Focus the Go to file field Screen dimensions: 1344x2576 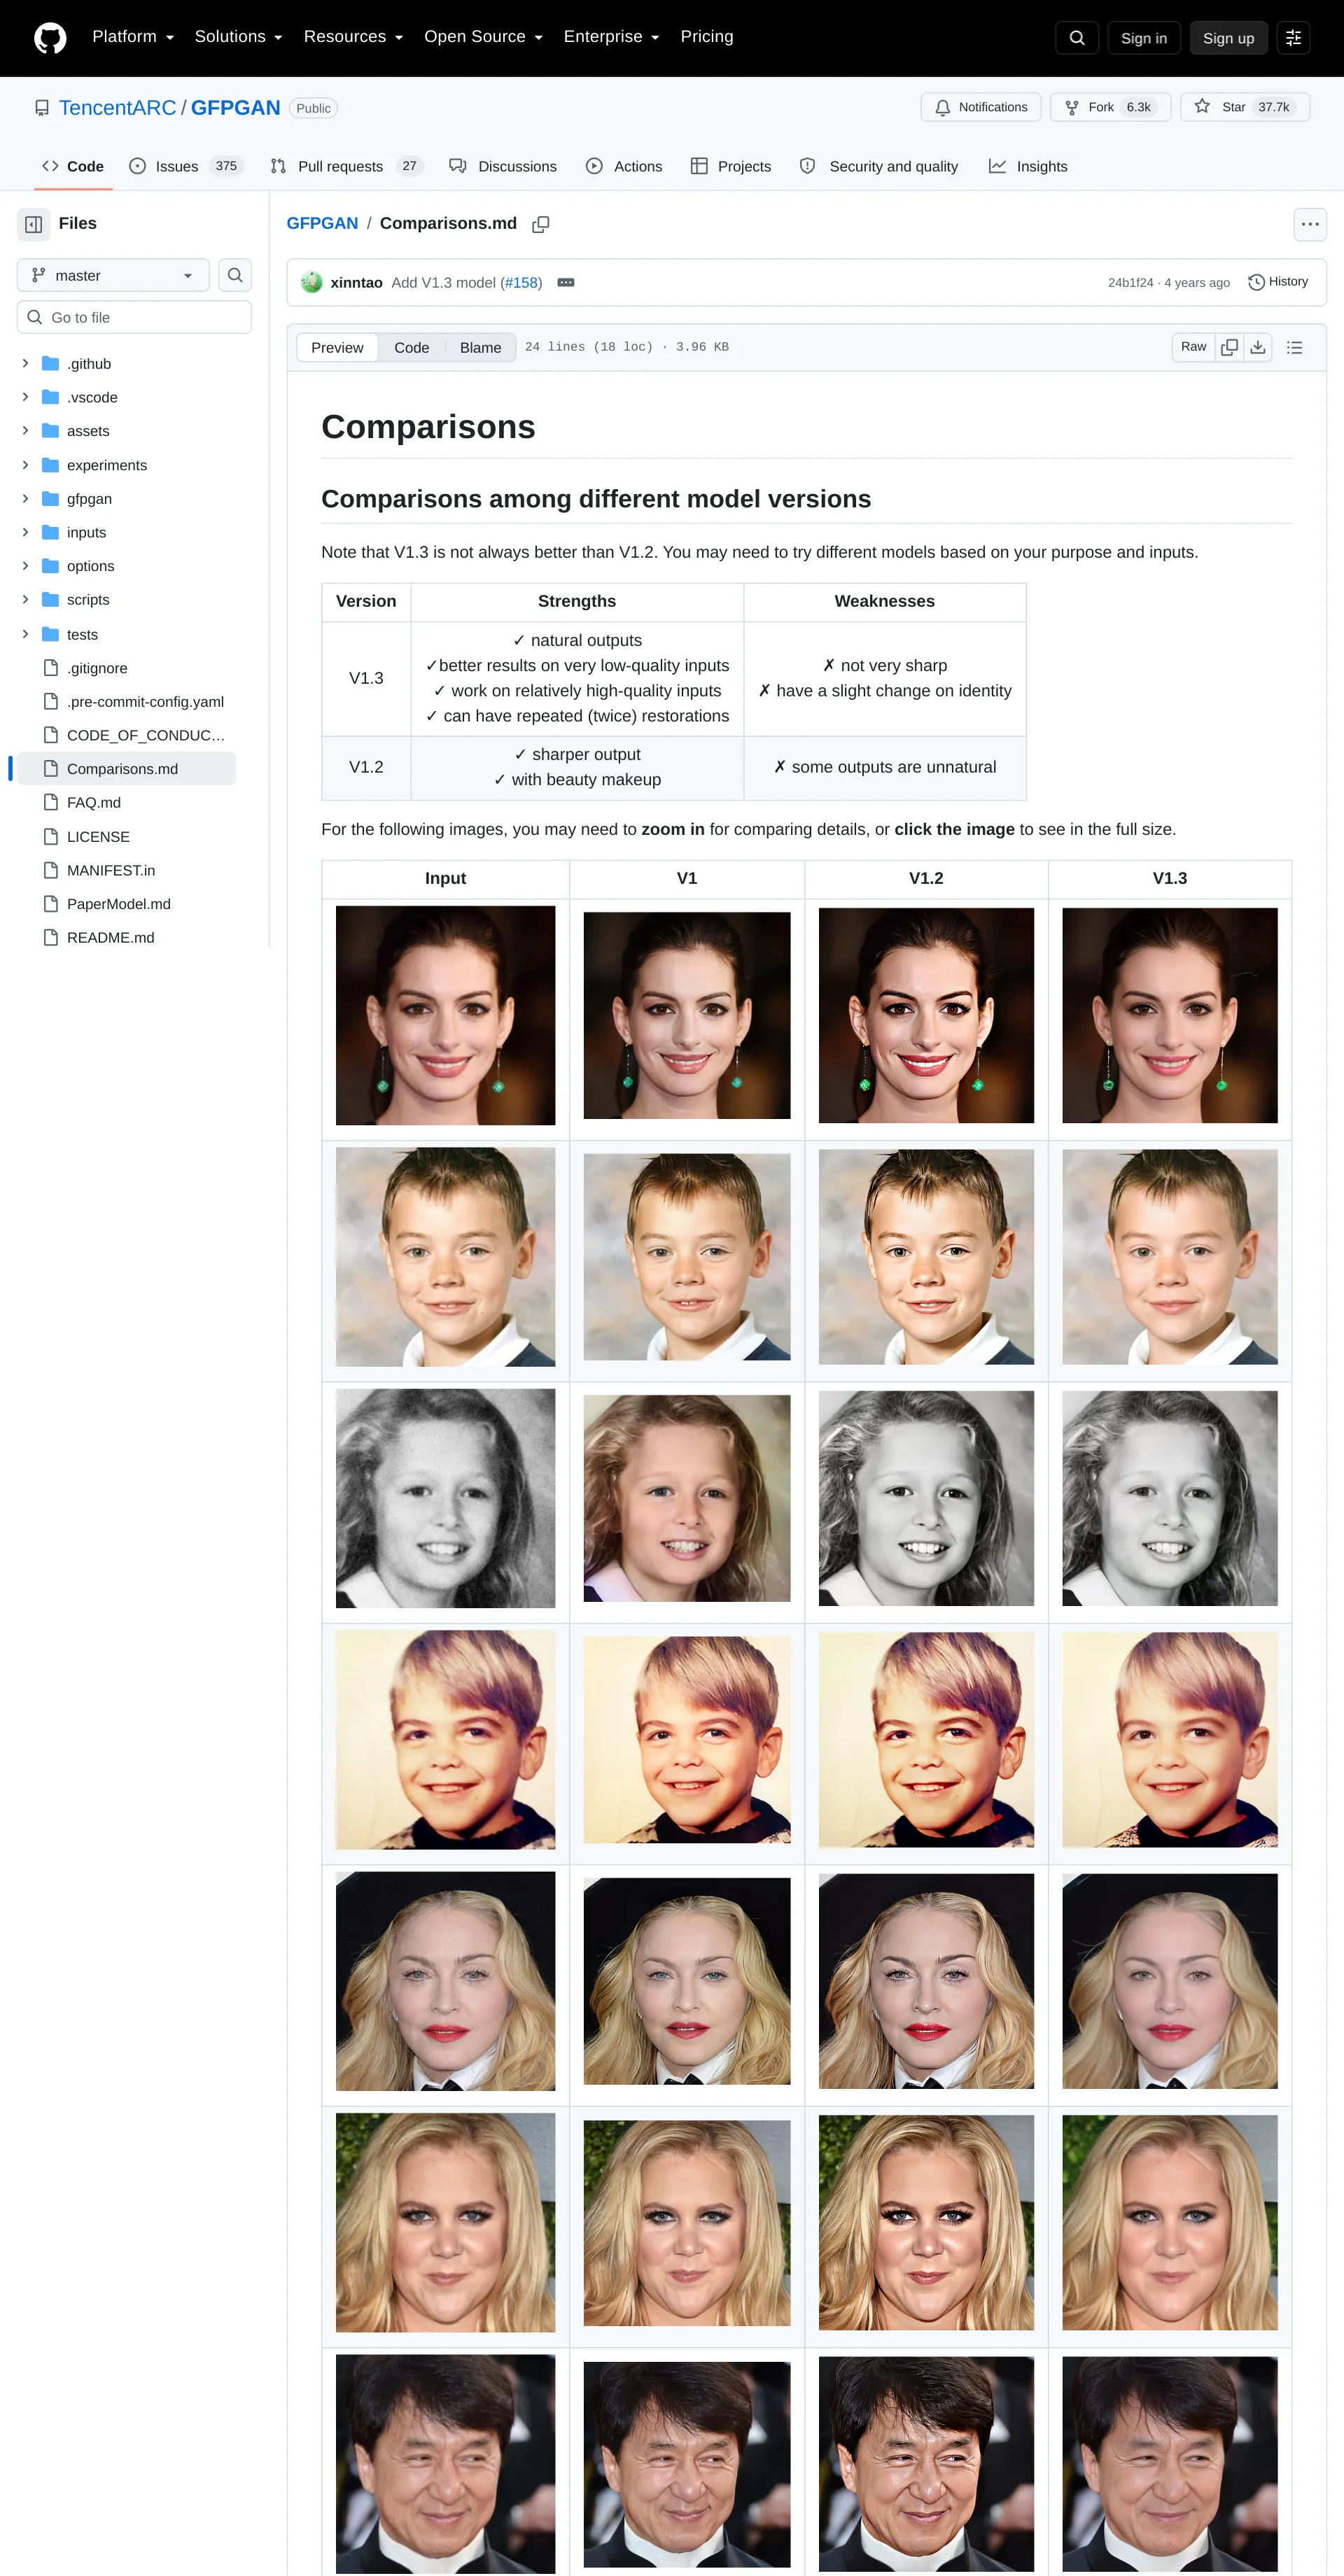[134, 318]
